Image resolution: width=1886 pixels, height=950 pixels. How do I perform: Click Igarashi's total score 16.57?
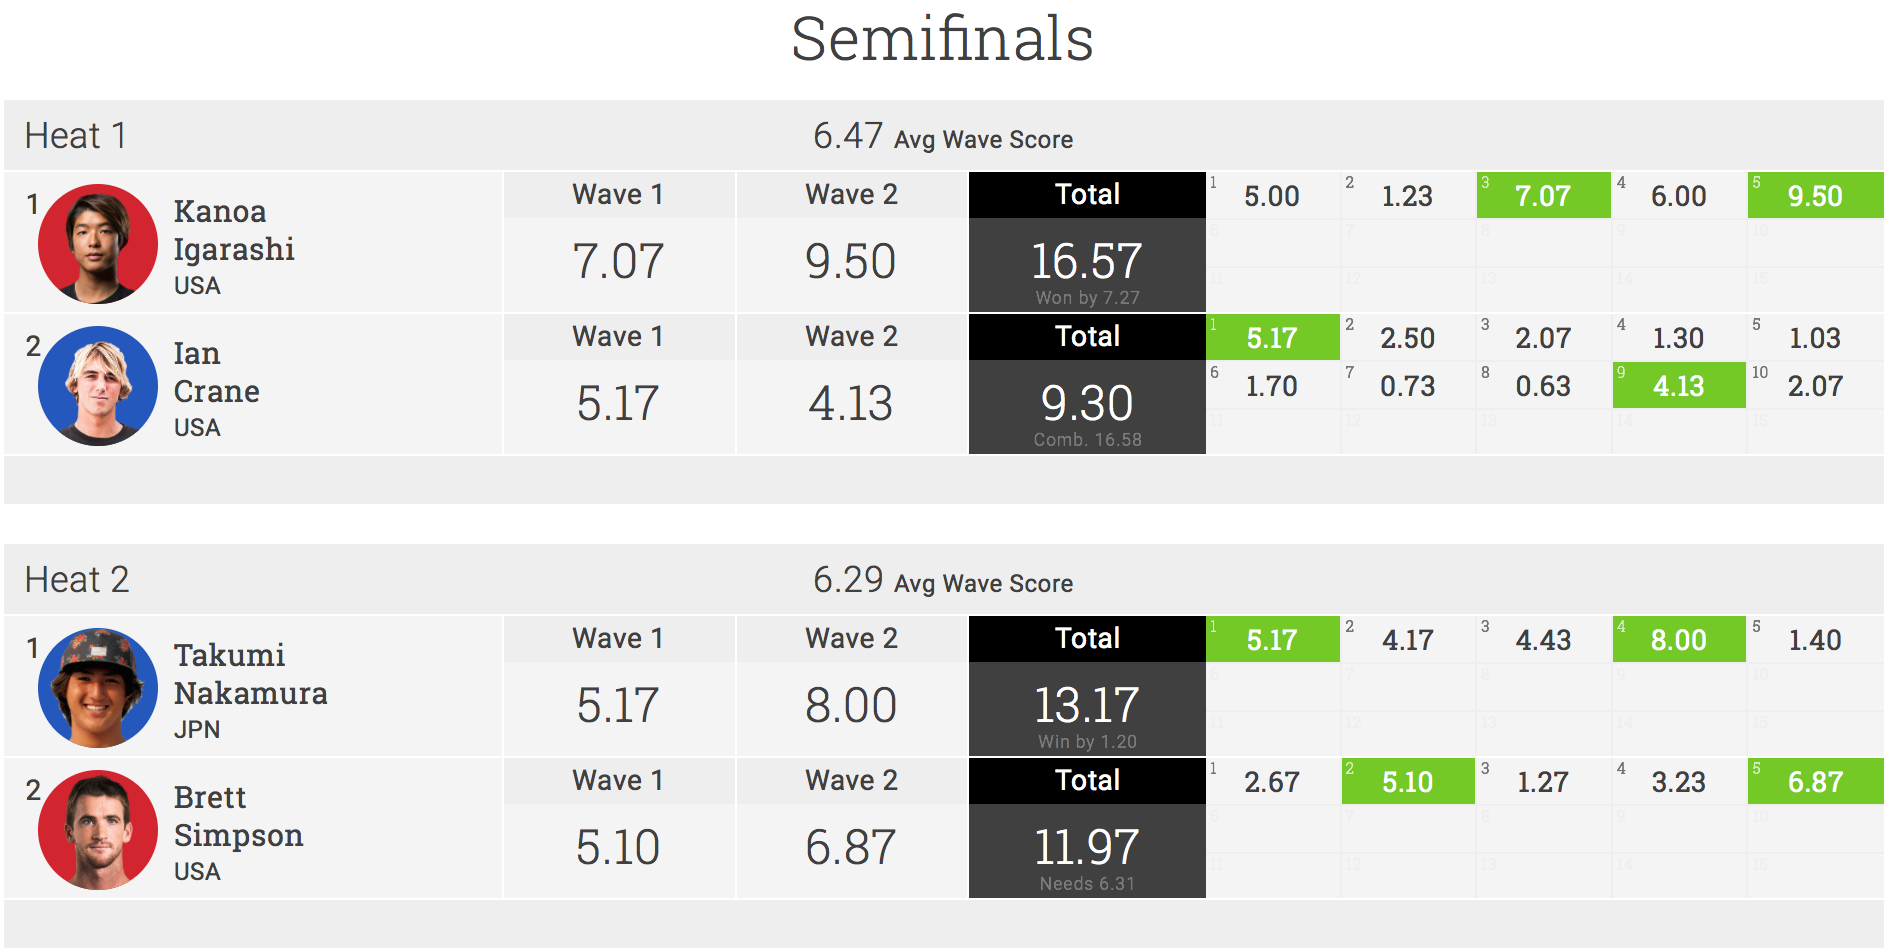pyautogui.click(x=1087, y=262)
